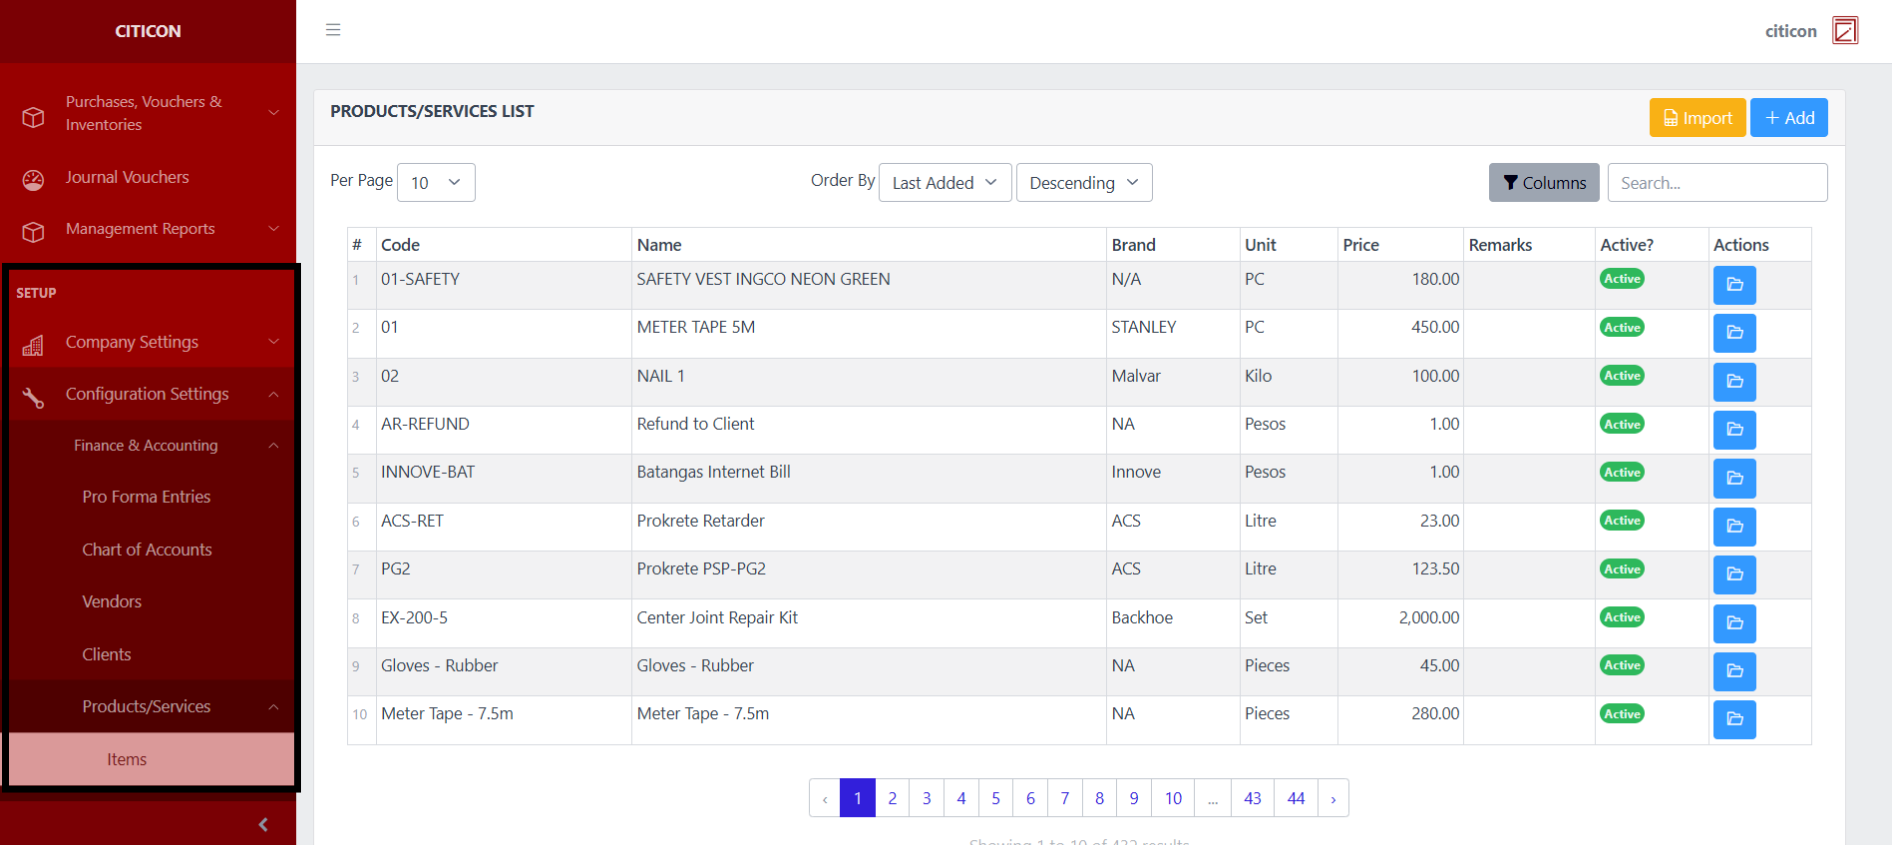
Task: Open the Per Page dropdown
Action: (x=436, y=182)
